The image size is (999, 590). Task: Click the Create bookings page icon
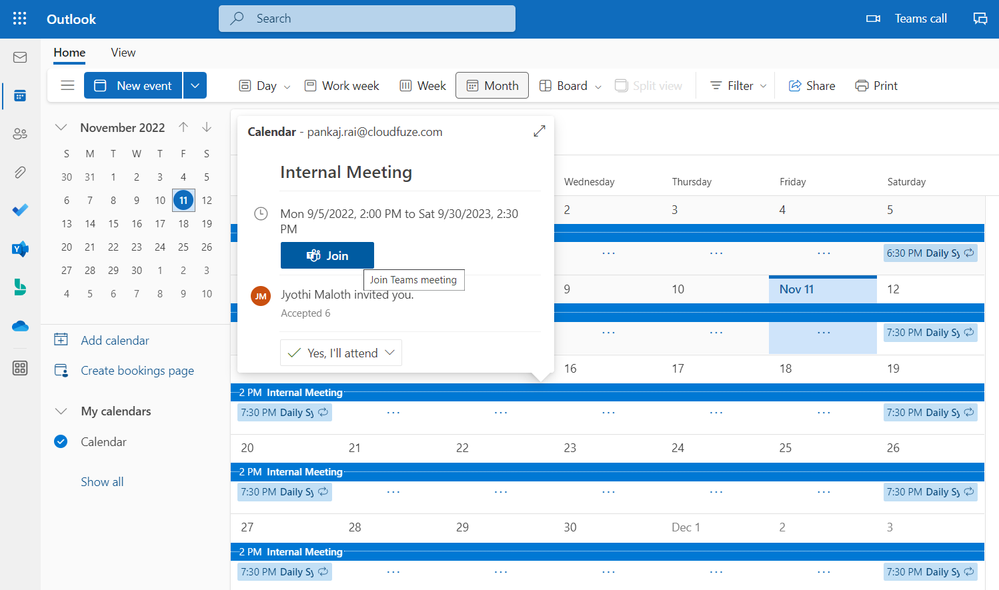61,370
